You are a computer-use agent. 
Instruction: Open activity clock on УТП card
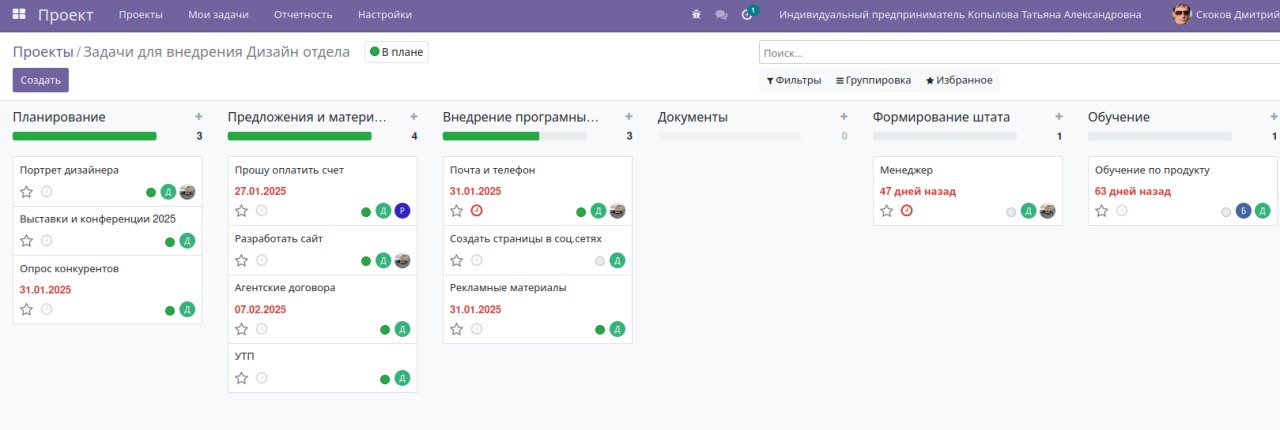point(262,378)
